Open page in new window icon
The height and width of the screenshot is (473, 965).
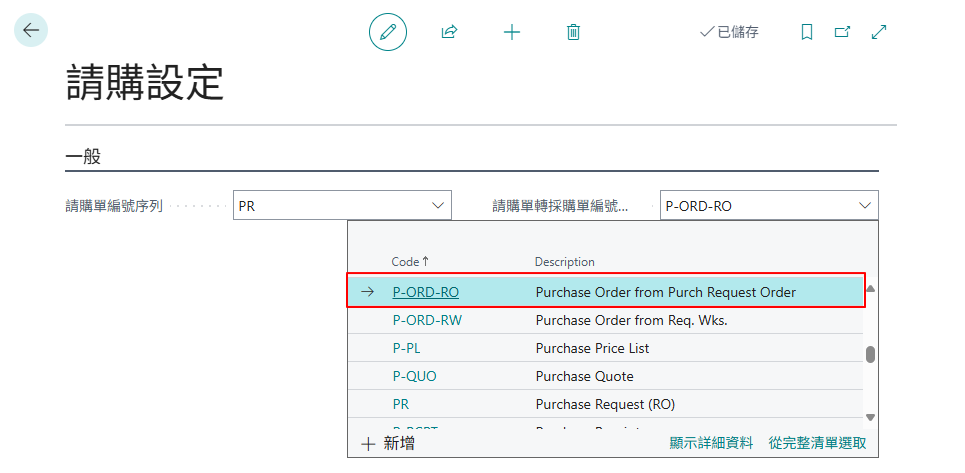click(x=842, y=32)
